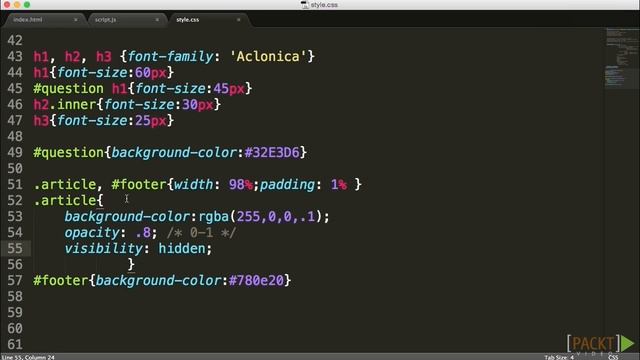Click the font-family property on line 43
Screen dimensions: 640x360
[x=170, y=56]
